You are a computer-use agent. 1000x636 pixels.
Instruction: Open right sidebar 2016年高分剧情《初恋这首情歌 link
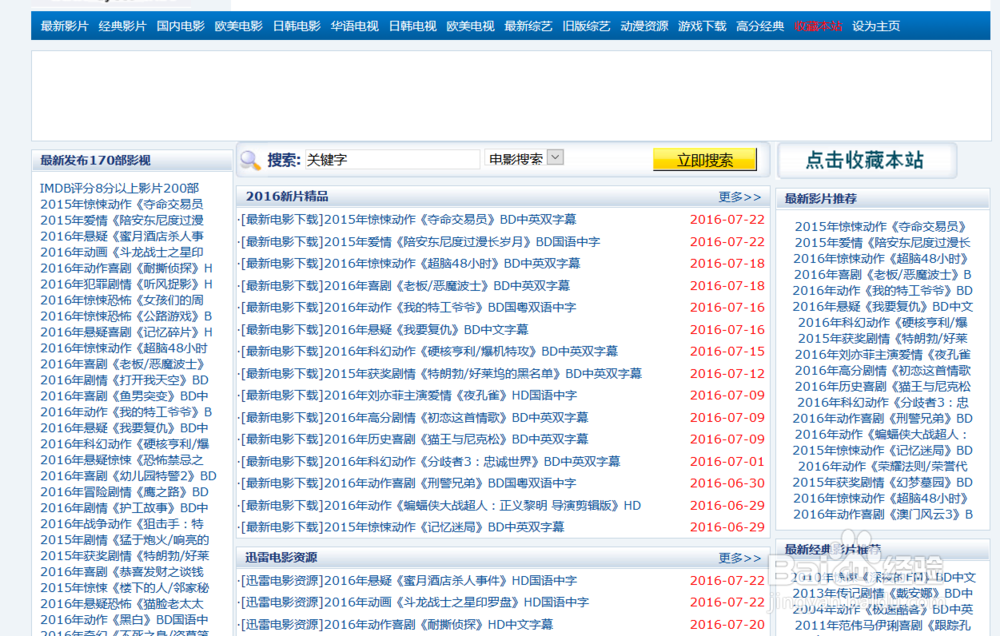point(883,371)
